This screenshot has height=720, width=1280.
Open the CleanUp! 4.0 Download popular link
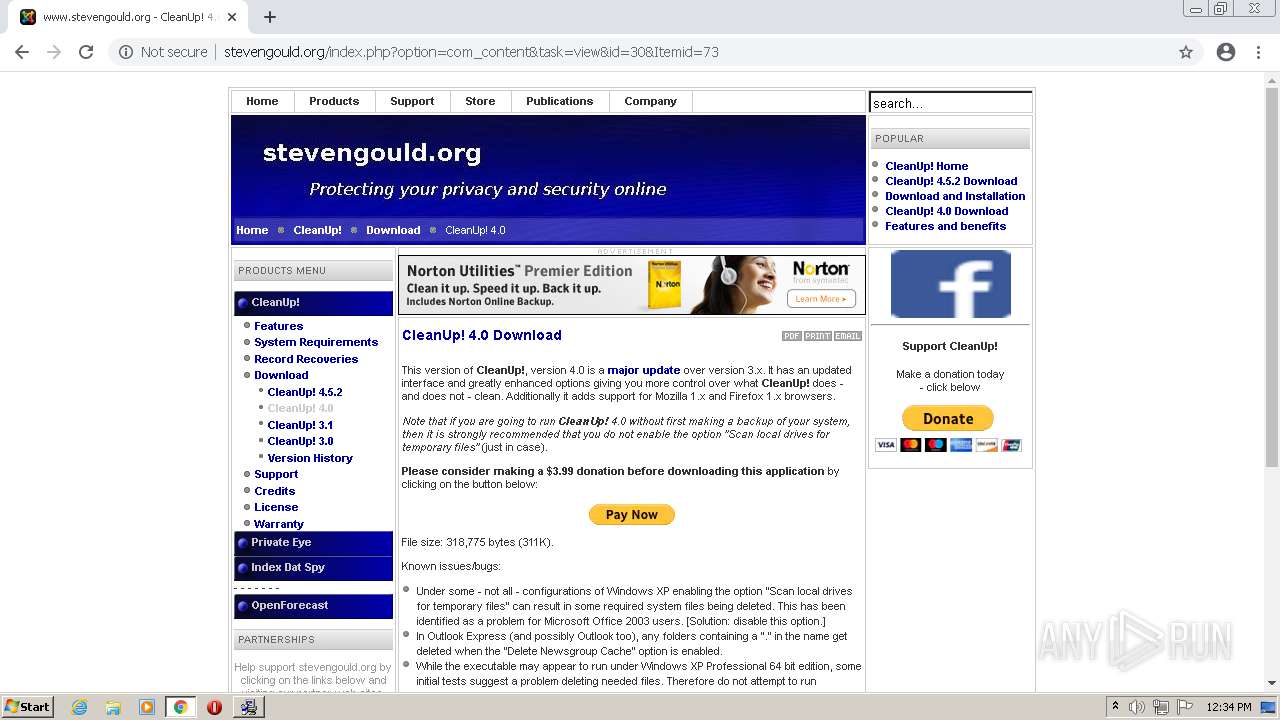tap(946, 211)
